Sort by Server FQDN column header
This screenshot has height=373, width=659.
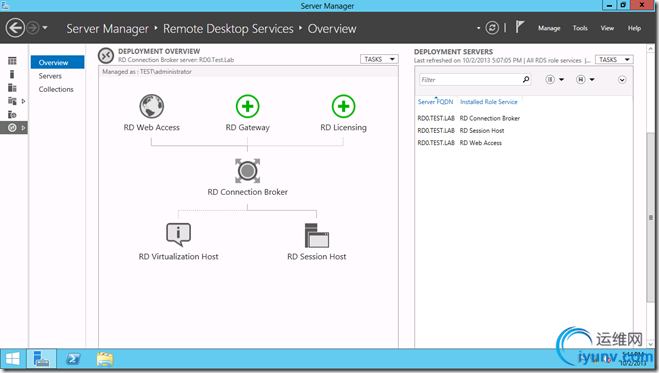[x=435, y=102]
